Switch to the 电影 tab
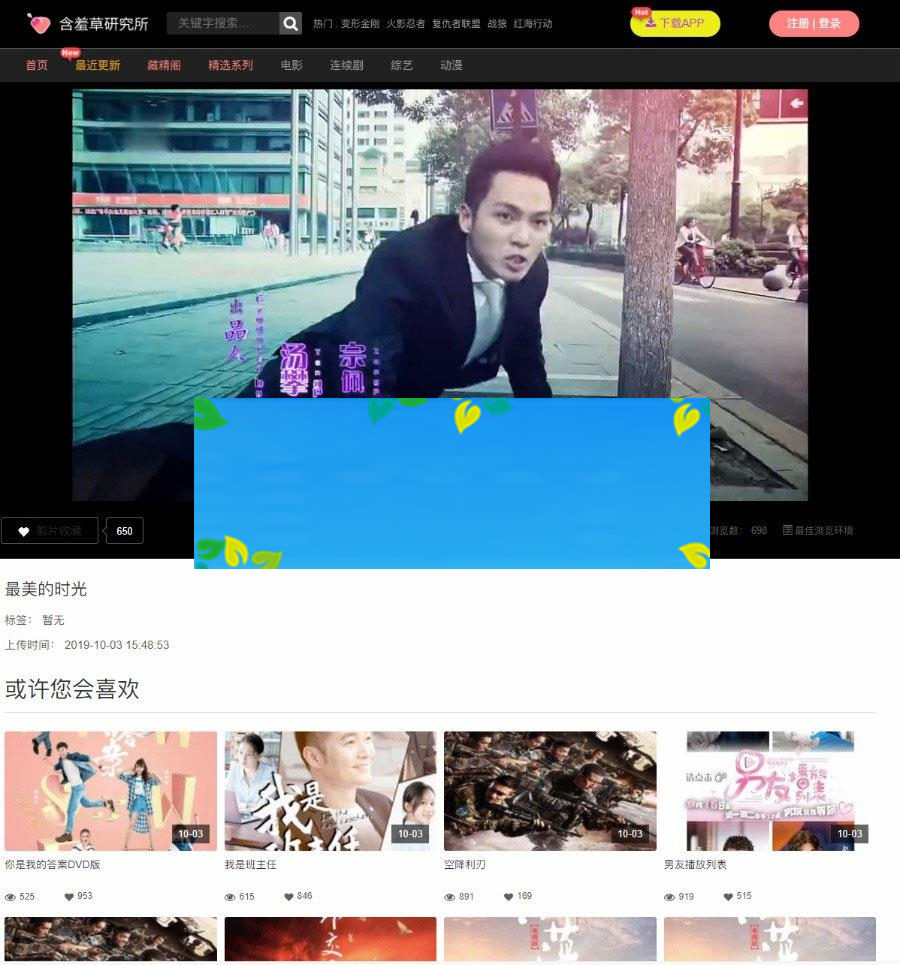Screen dimensions: 900x965 pos(290,64)
